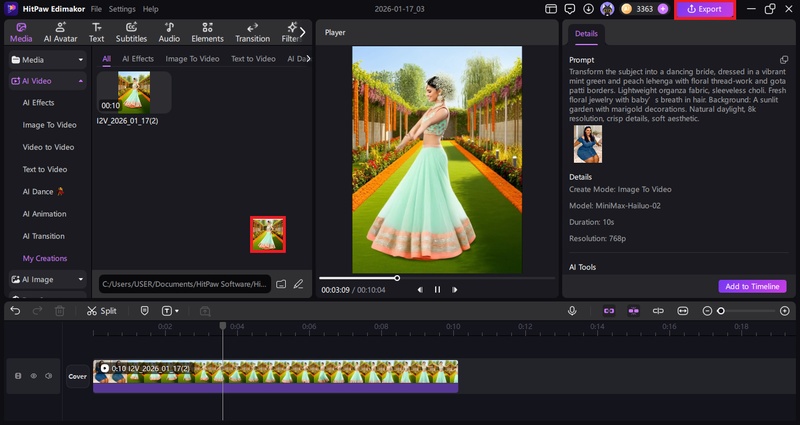800x425 pixels.
Task: Expand the Media dropdown in sidebar
Action: coord(47,60)
